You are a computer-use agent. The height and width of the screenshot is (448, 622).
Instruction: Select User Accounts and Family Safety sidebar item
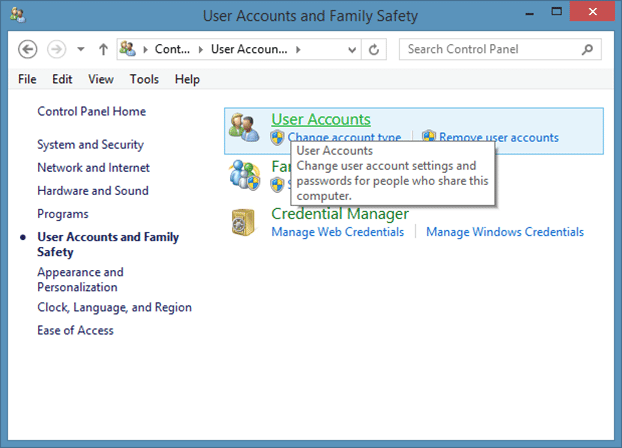108,244
